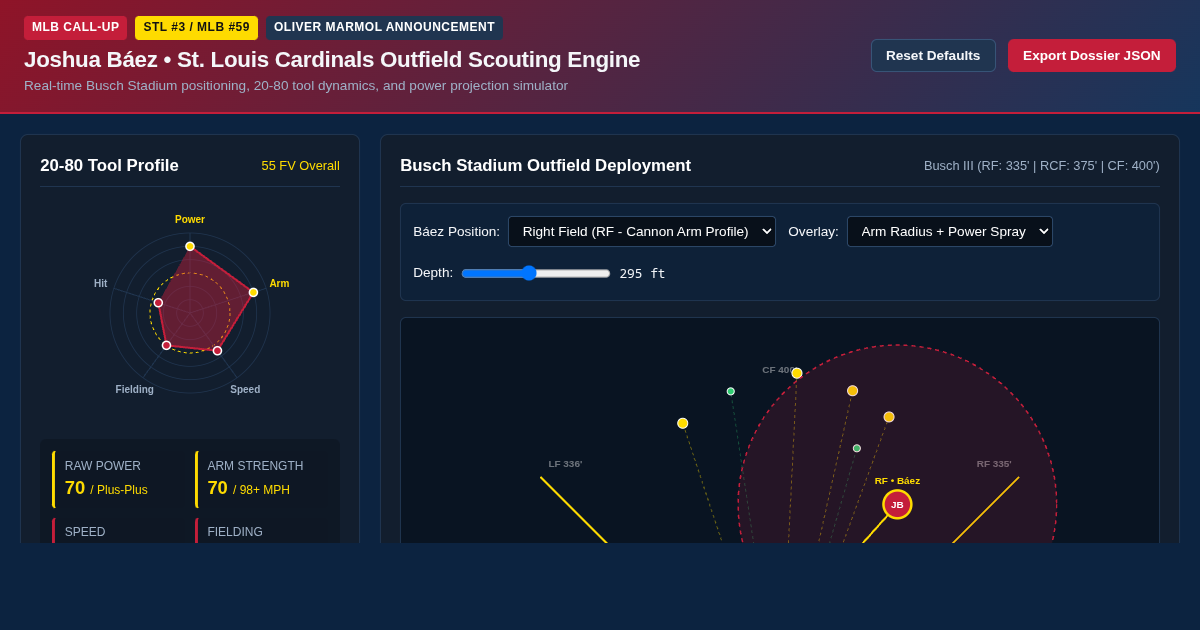Click the RF 335' field marker label

coord(994,464)
